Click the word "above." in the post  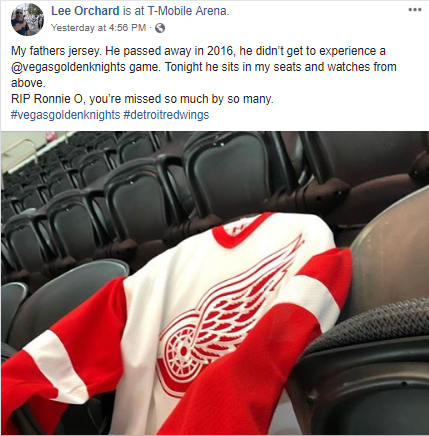click(28, 83)
